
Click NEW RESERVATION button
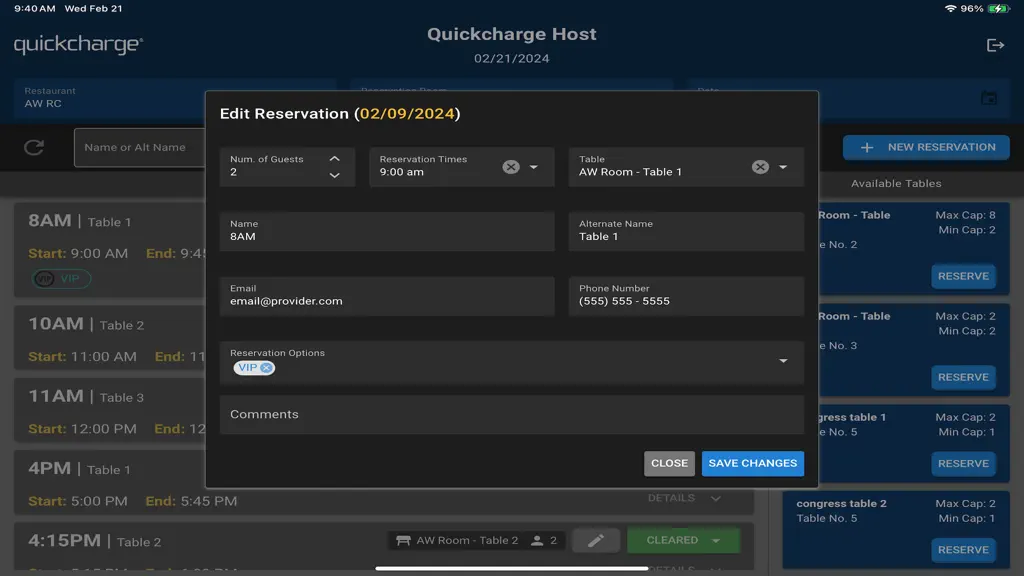point(925,148)
